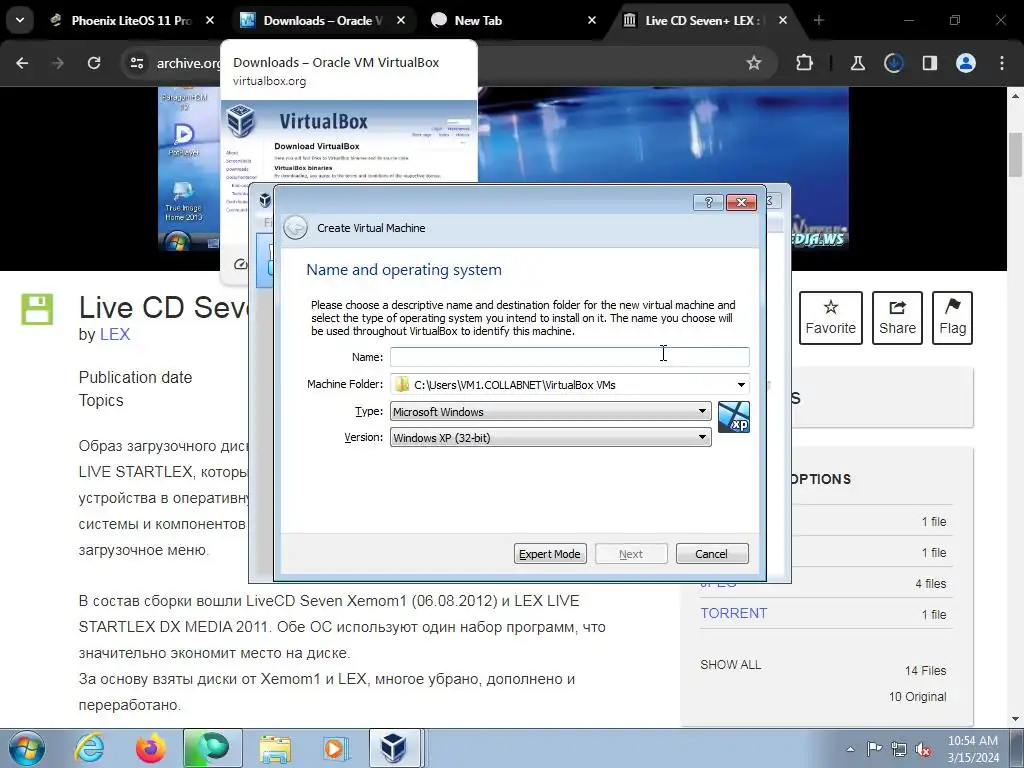Click the site information icon beside archive.org
This screenshot has height=768, width=1024.
pos(136,63)
